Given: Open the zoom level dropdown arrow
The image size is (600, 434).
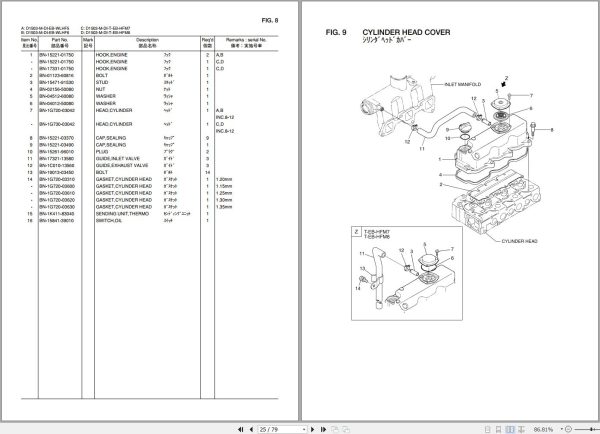Looking at the screenshot, I should pyautogui.click(x=562, y=429).
